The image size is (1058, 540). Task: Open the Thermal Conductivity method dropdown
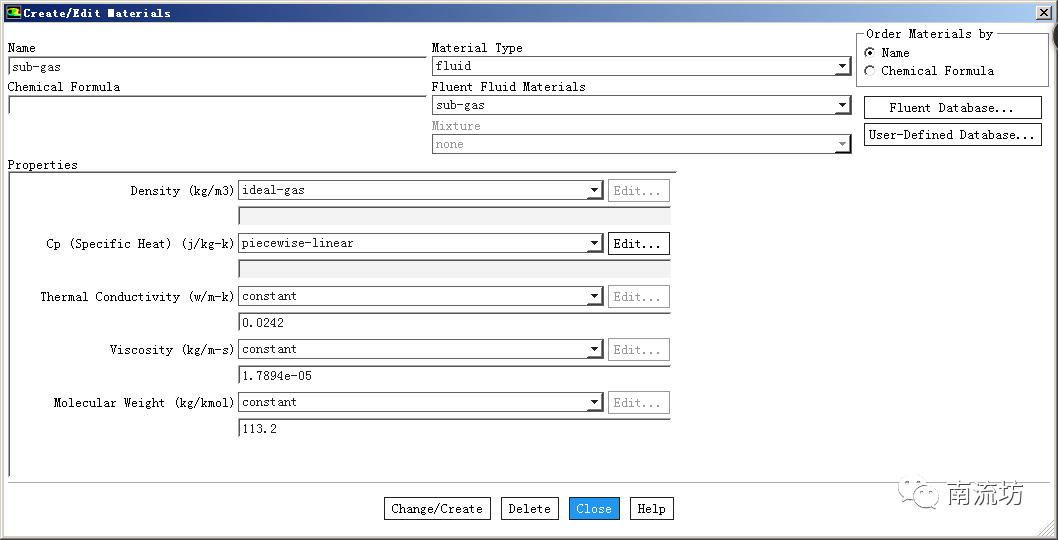pyautogui.click(x=420, y=296)
